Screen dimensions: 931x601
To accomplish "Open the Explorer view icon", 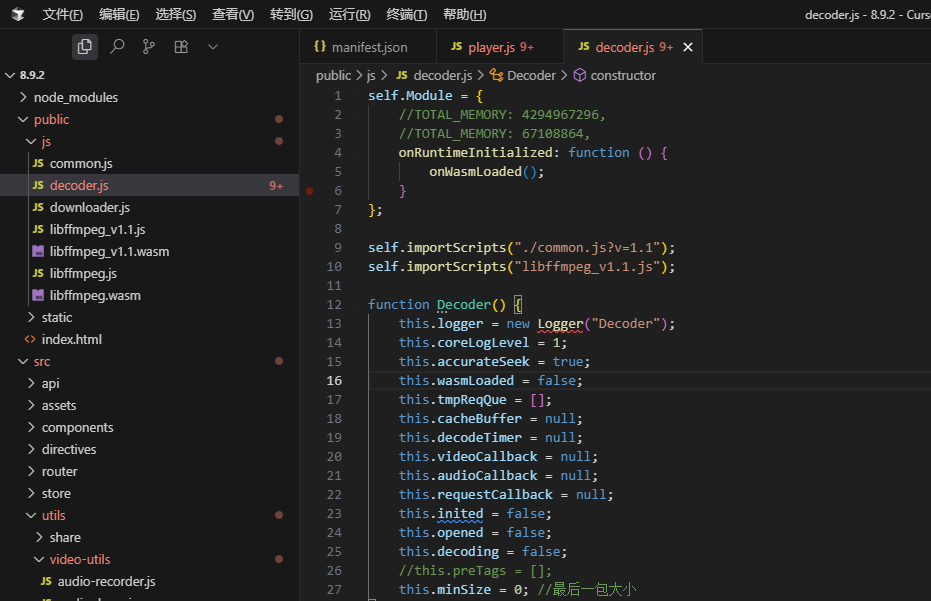I will [x=84, y=46].
